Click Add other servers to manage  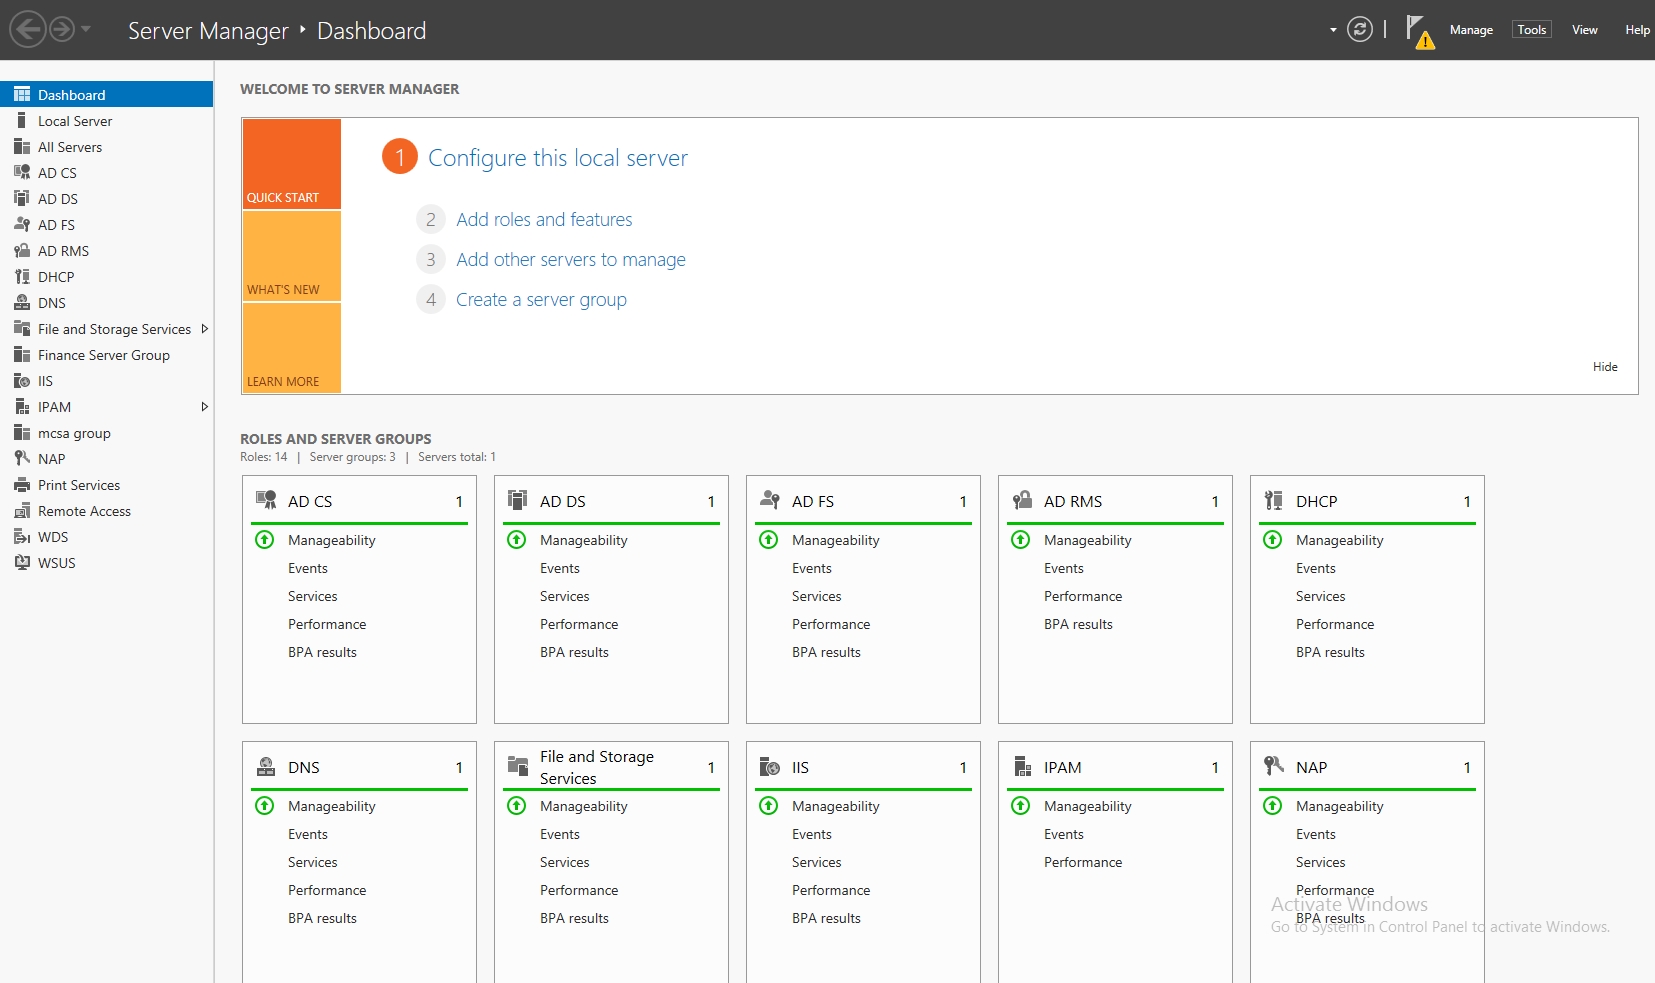click(x=571, y=259)
